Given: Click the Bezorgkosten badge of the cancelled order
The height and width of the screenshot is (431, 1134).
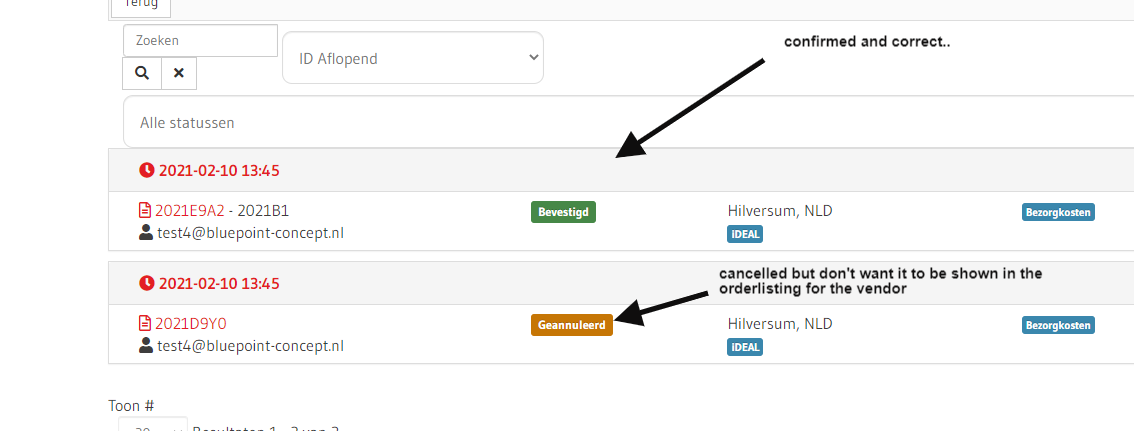Looking at the screenshot, I should click(1058, 325).
